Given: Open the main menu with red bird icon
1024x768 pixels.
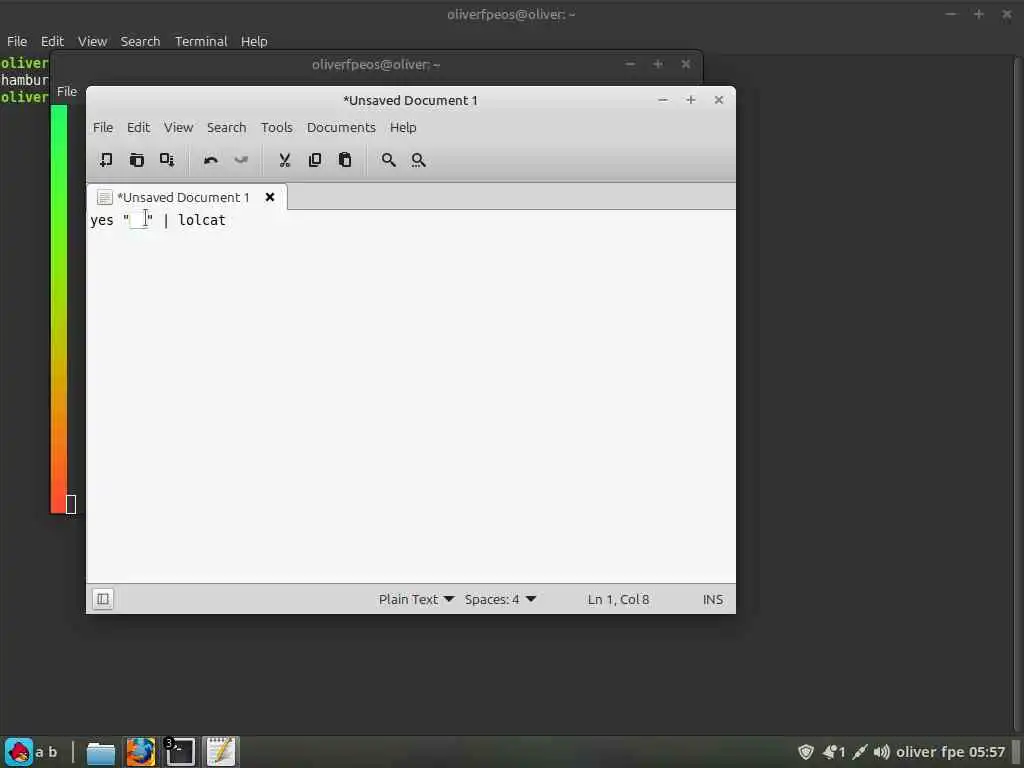Looking at the screenshot, I should 19,752.
